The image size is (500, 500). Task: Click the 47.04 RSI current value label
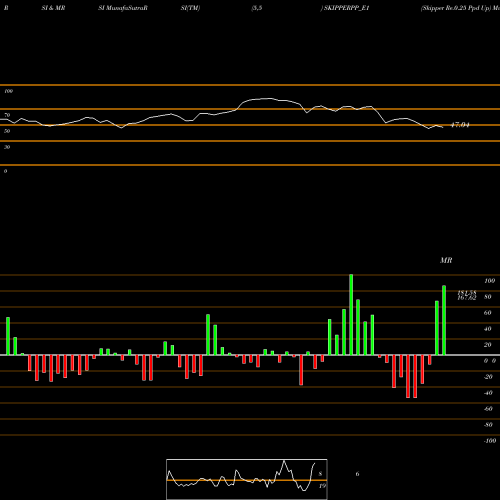[460, 125]
